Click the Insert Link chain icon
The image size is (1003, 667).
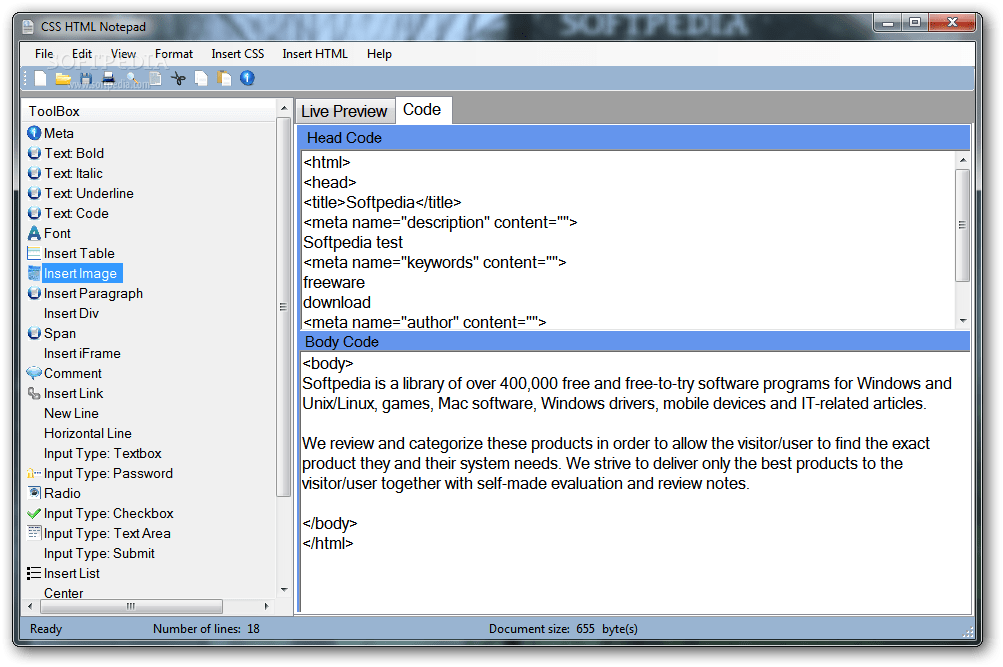pos(34,393)
